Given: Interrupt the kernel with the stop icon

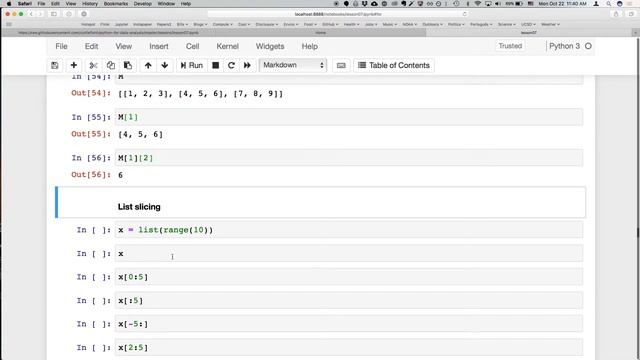Looking at the screenshot, I should pos(216,65).
